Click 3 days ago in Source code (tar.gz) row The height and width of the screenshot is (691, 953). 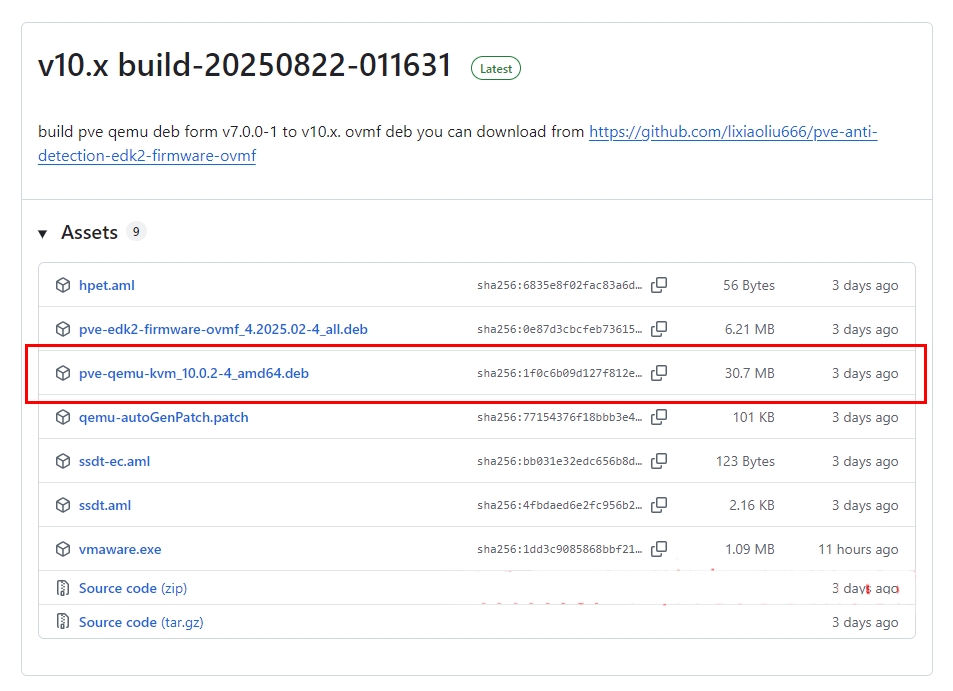(x=865, y=622)
